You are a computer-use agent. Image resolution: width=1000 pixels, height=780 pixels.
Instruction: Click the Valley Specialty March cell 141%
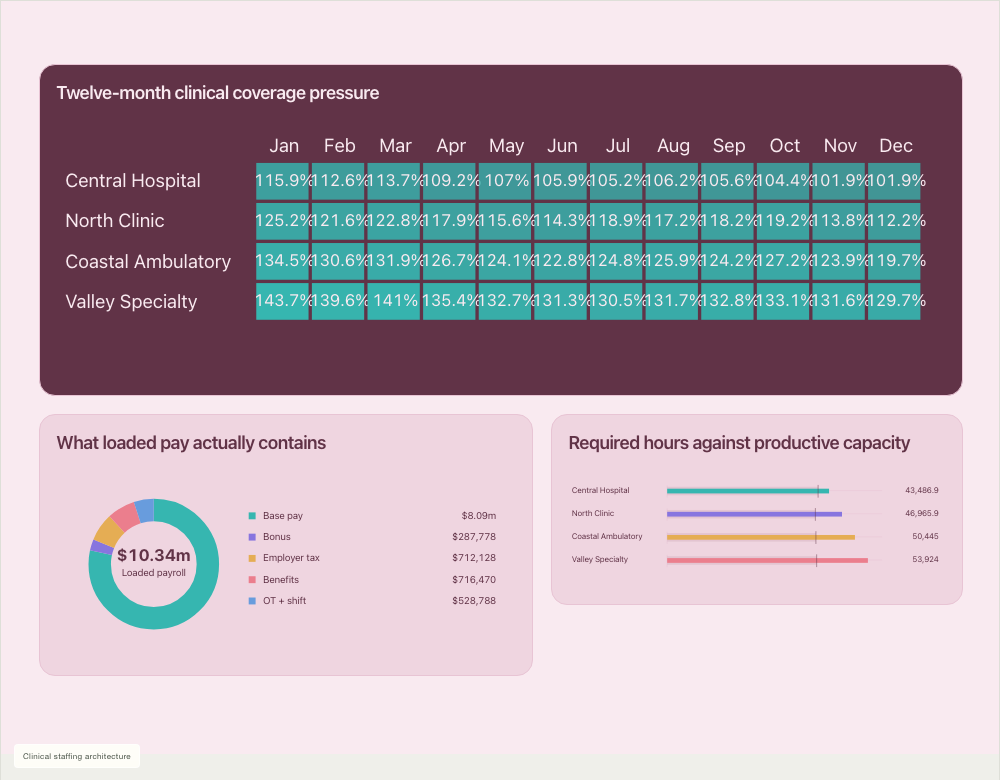tap(393, 301)
